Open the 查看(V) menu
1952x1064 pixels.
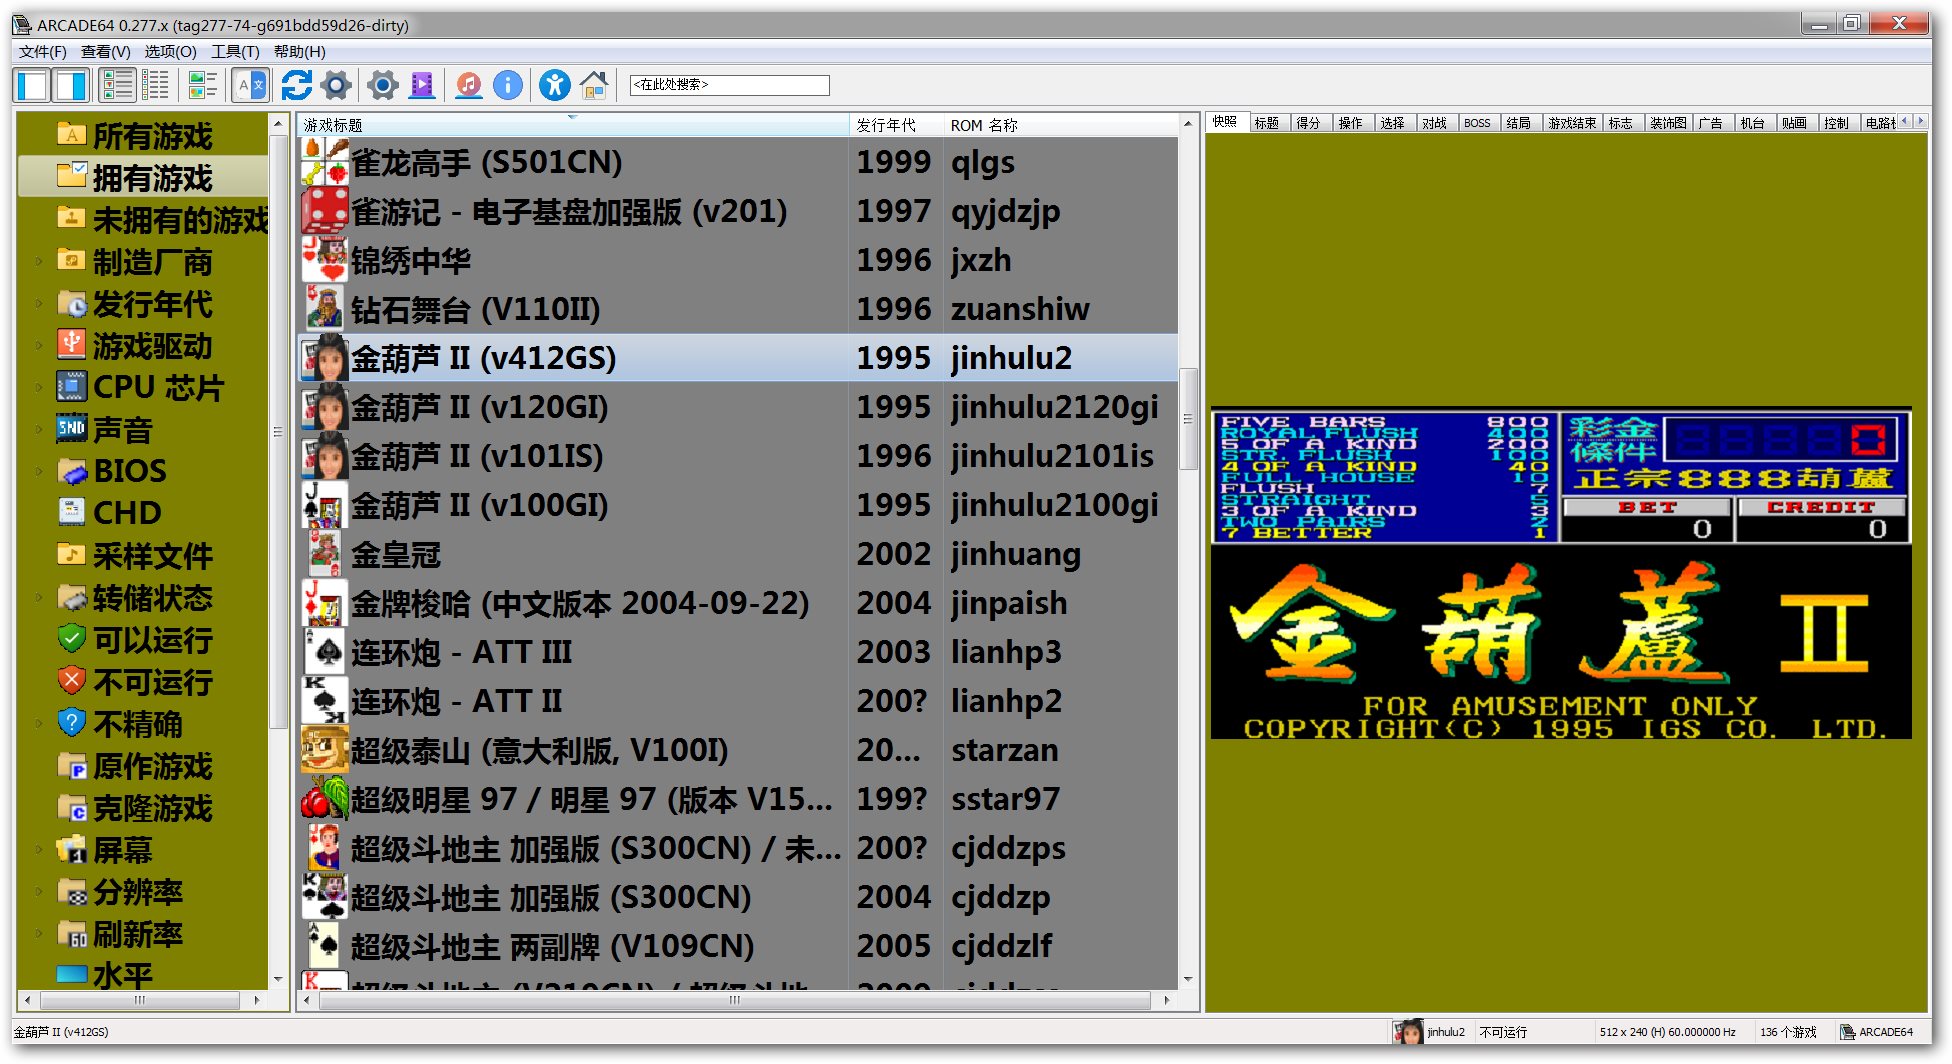coord(105,52)
